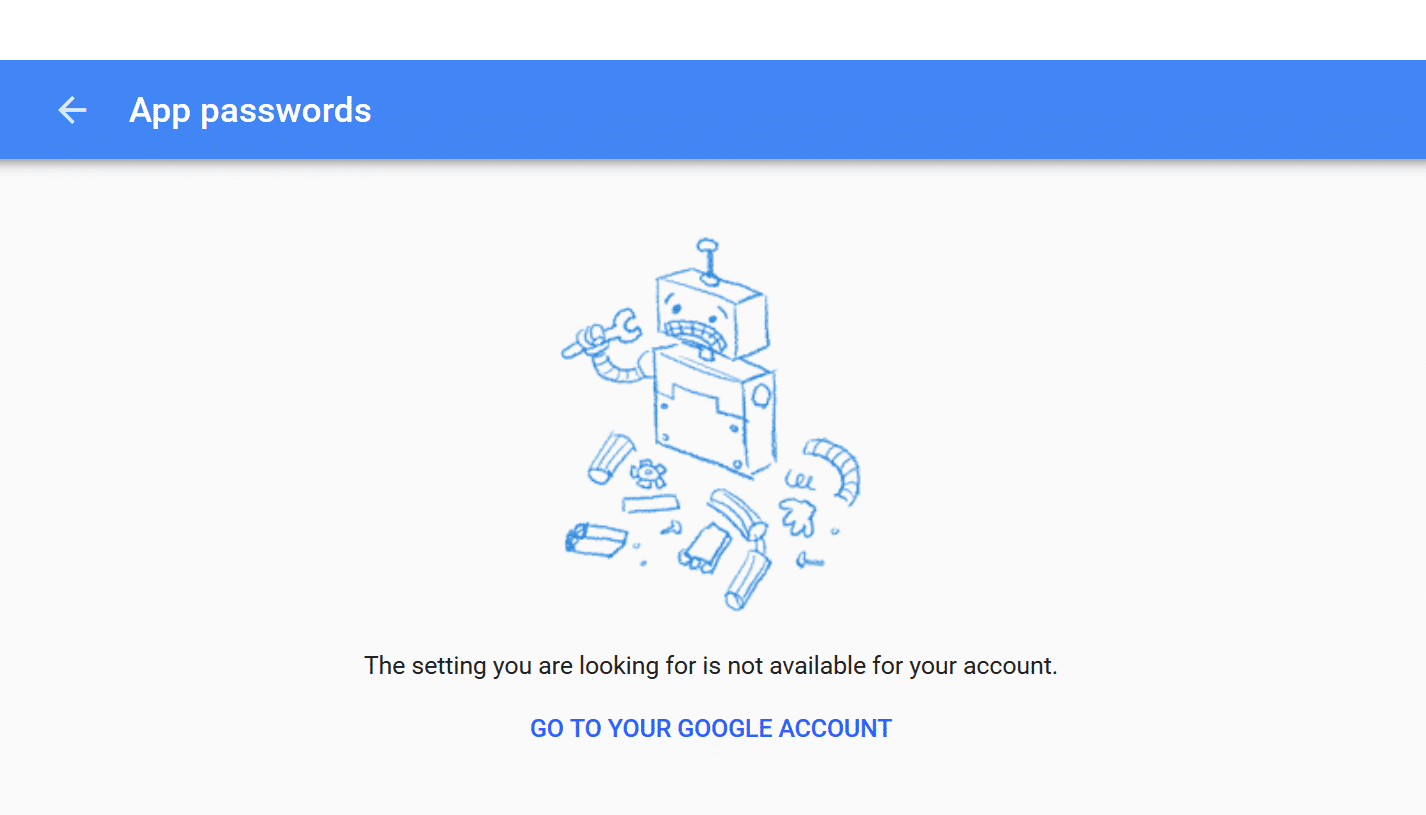
Task: Click the back arrow in the blue header
Action: click(71, 110)
